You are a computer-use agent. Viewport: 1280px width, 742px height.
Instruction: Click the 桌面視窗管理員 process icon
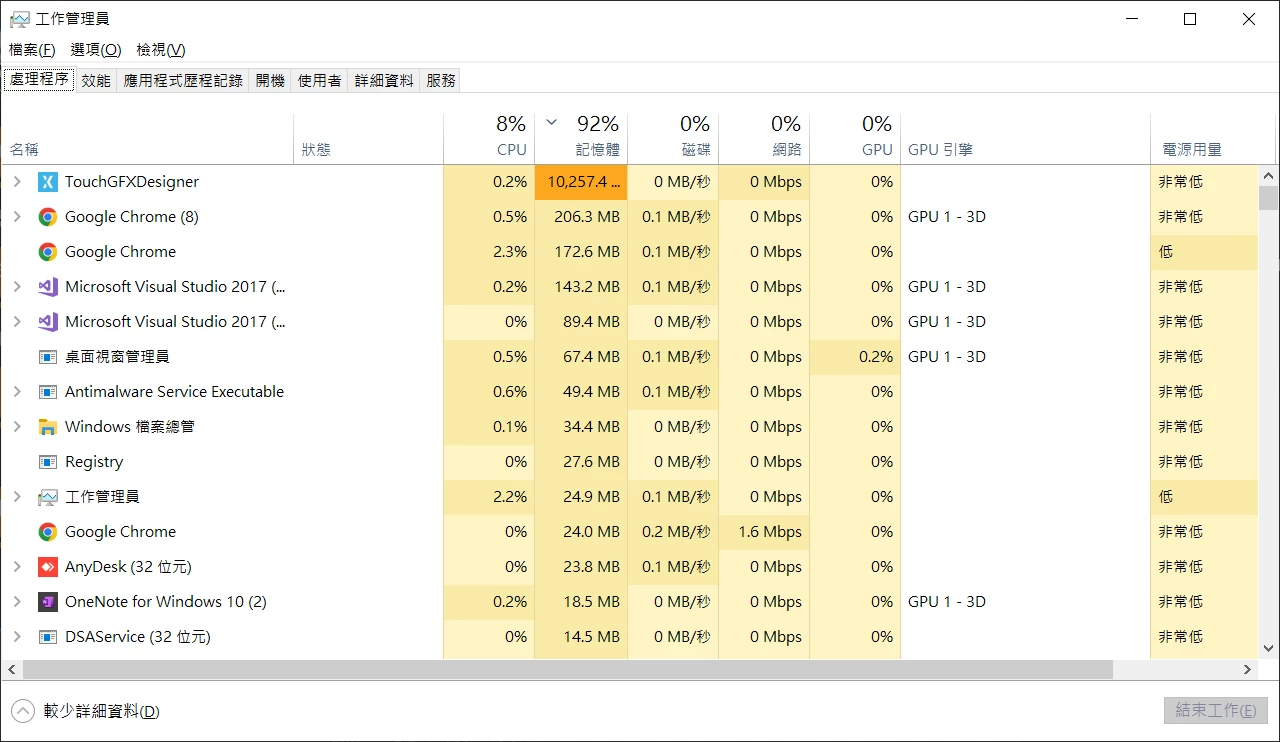pyautogui.click(x=47, y=357)
